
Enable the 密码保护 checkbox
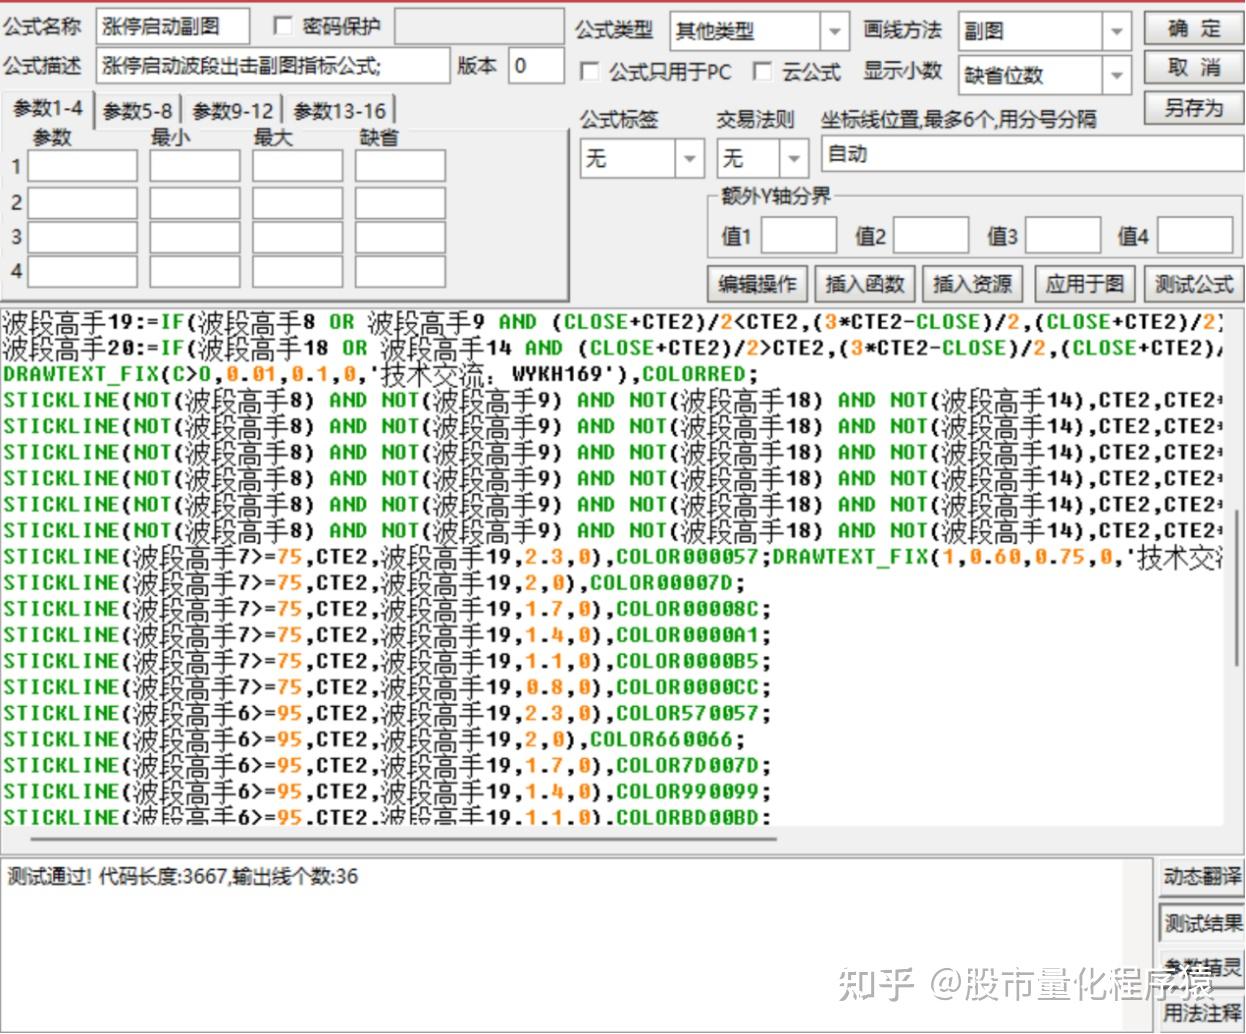tap(283, 26)
